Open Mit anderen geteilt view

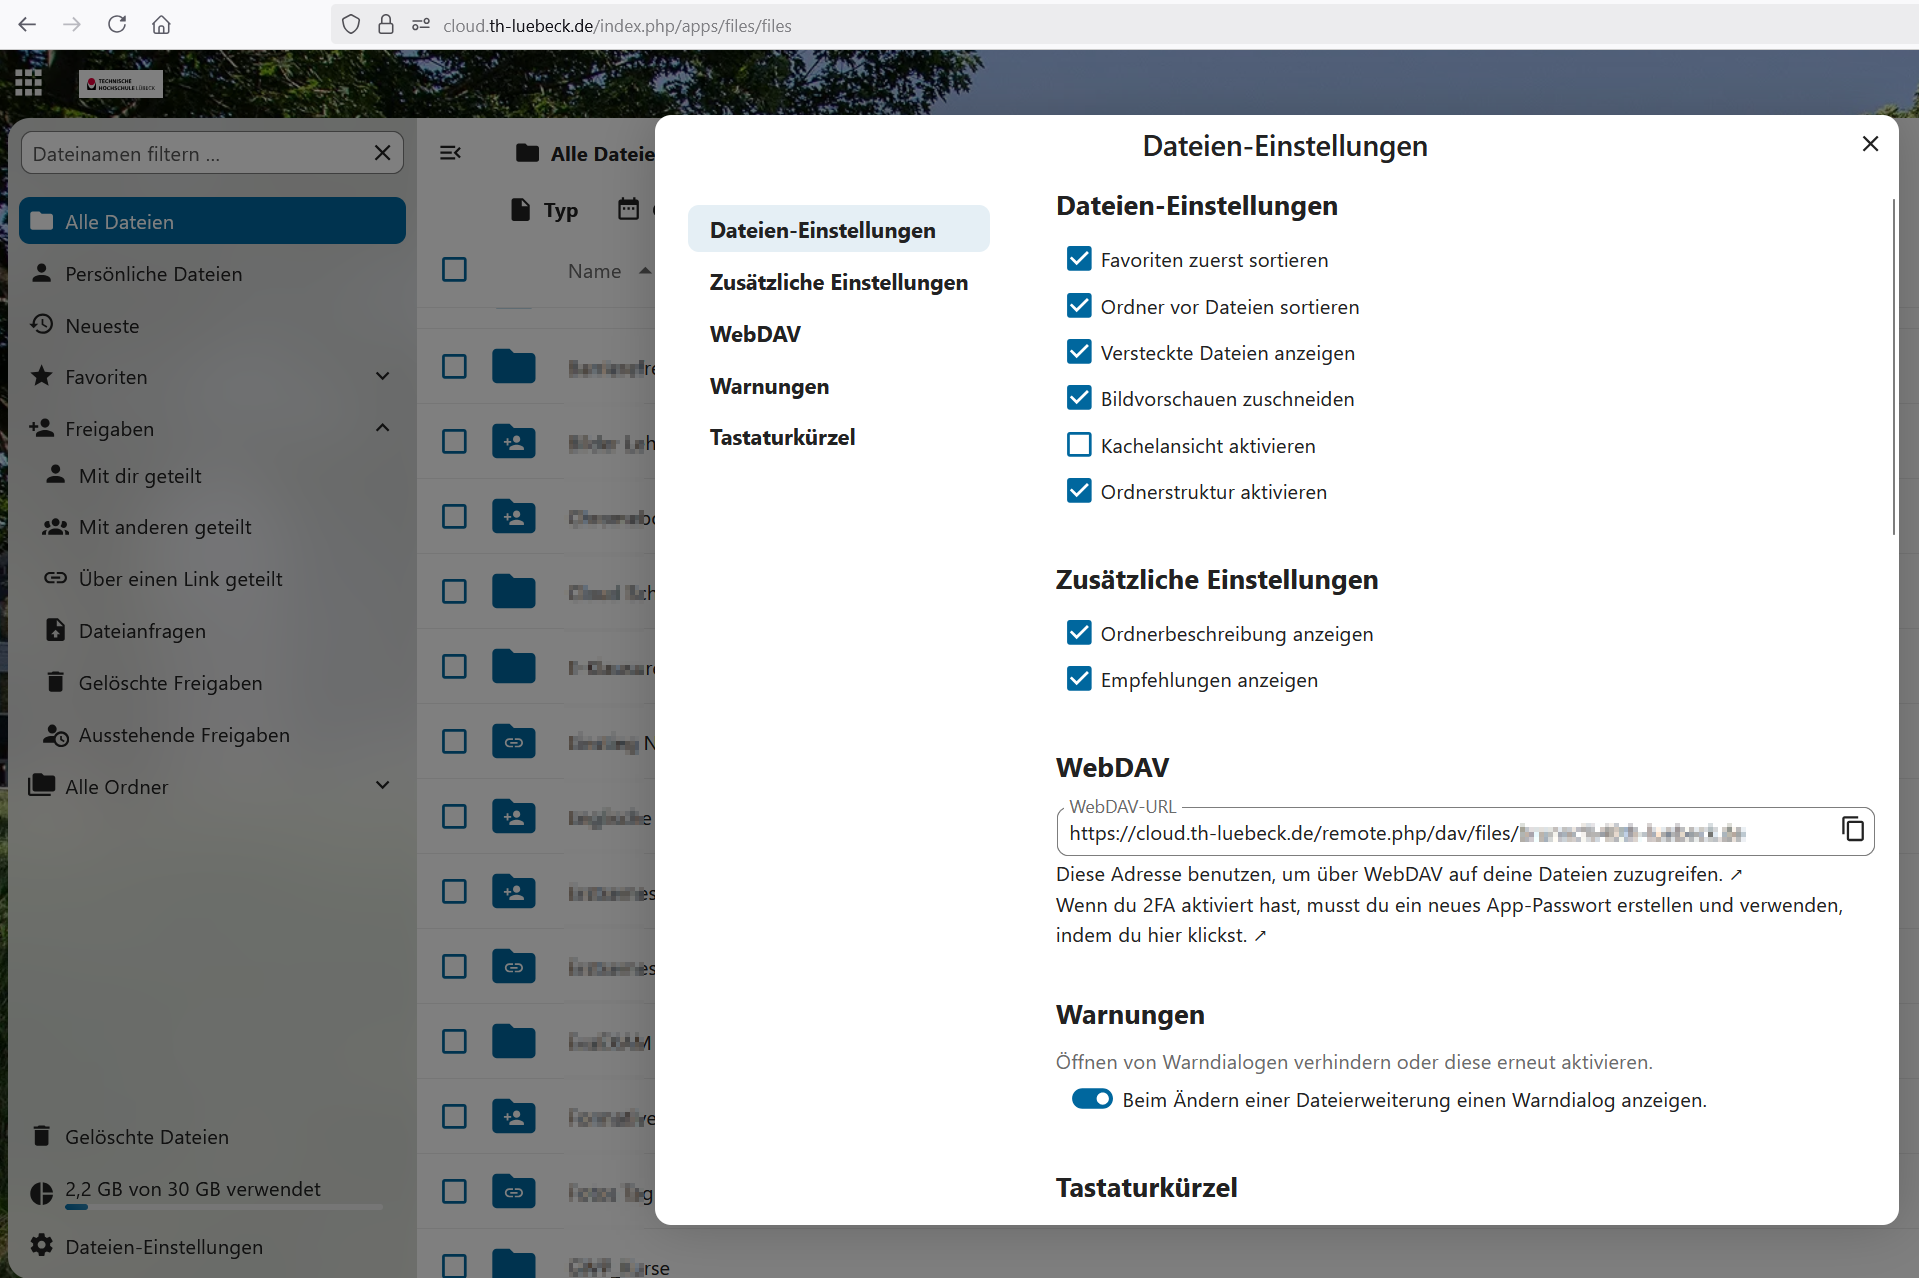click(165, 527)
